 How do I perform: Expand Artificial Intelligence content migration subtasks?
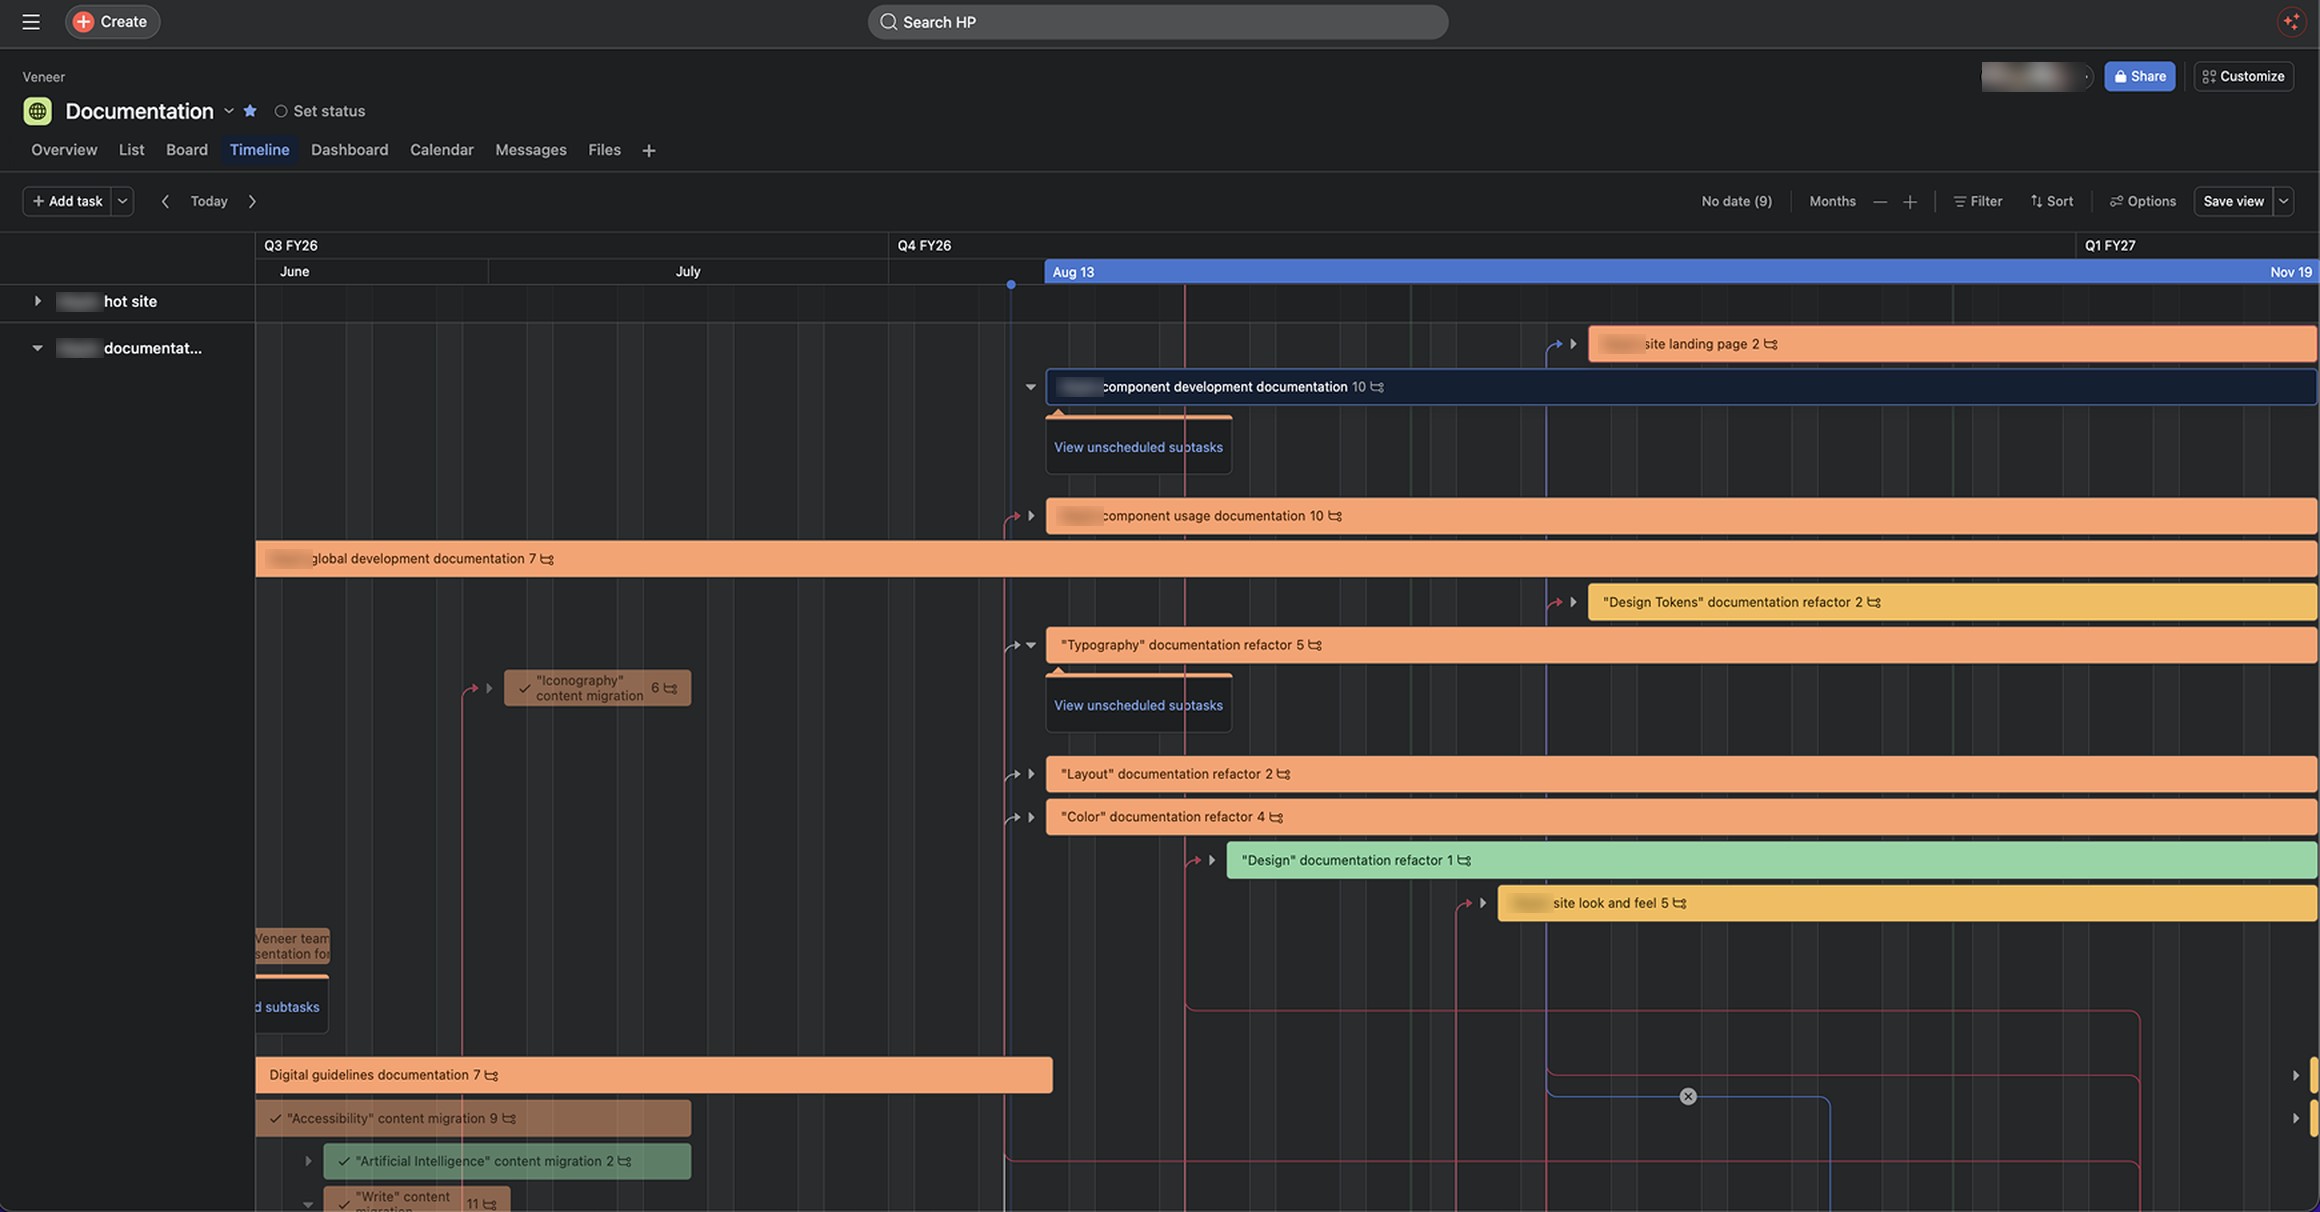308,1161
